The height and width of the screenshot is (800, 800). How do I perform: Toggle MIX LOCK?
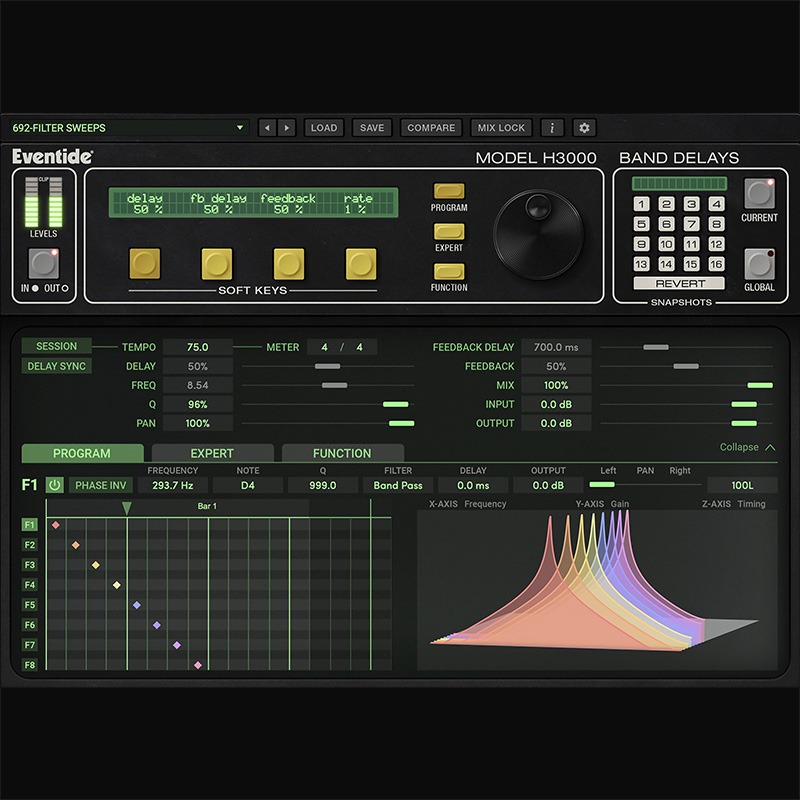tap(501, 128)
